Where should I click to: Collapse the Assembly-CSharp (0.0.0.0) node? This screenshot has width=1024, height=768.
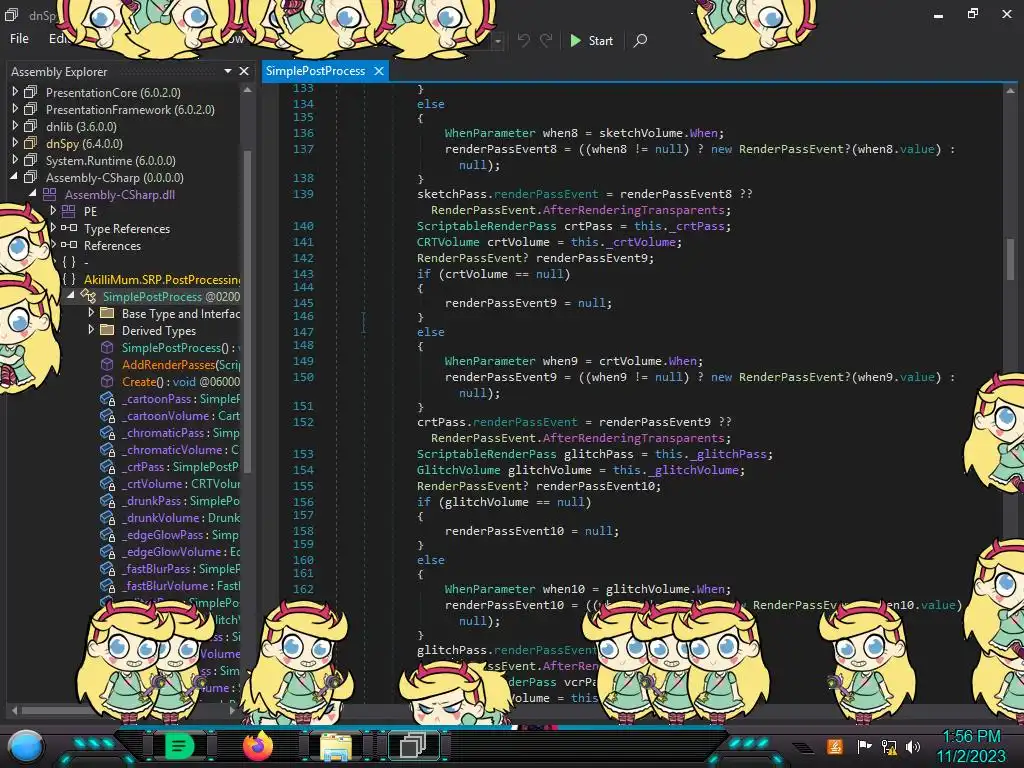click(x=14, y=177)
